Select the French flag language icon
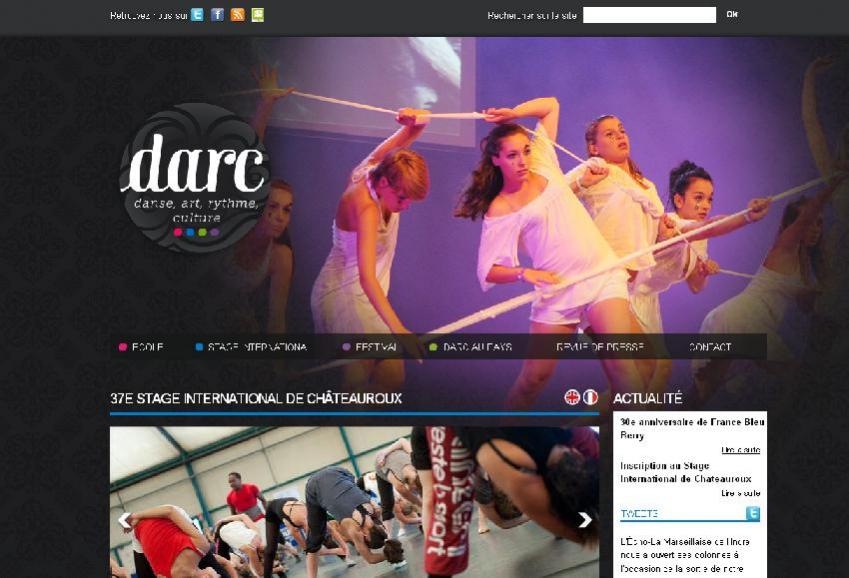 click(x=590, y=397)
